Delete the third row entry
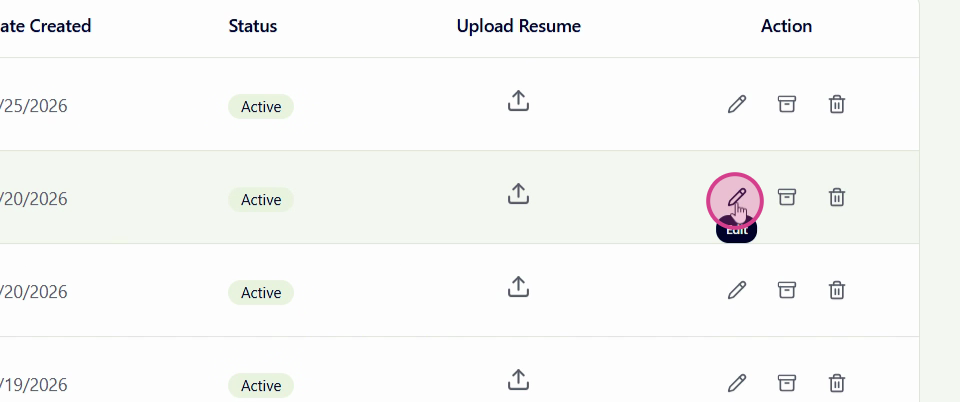The height and width of the screenshot is (402, 960). coord(837,290)
